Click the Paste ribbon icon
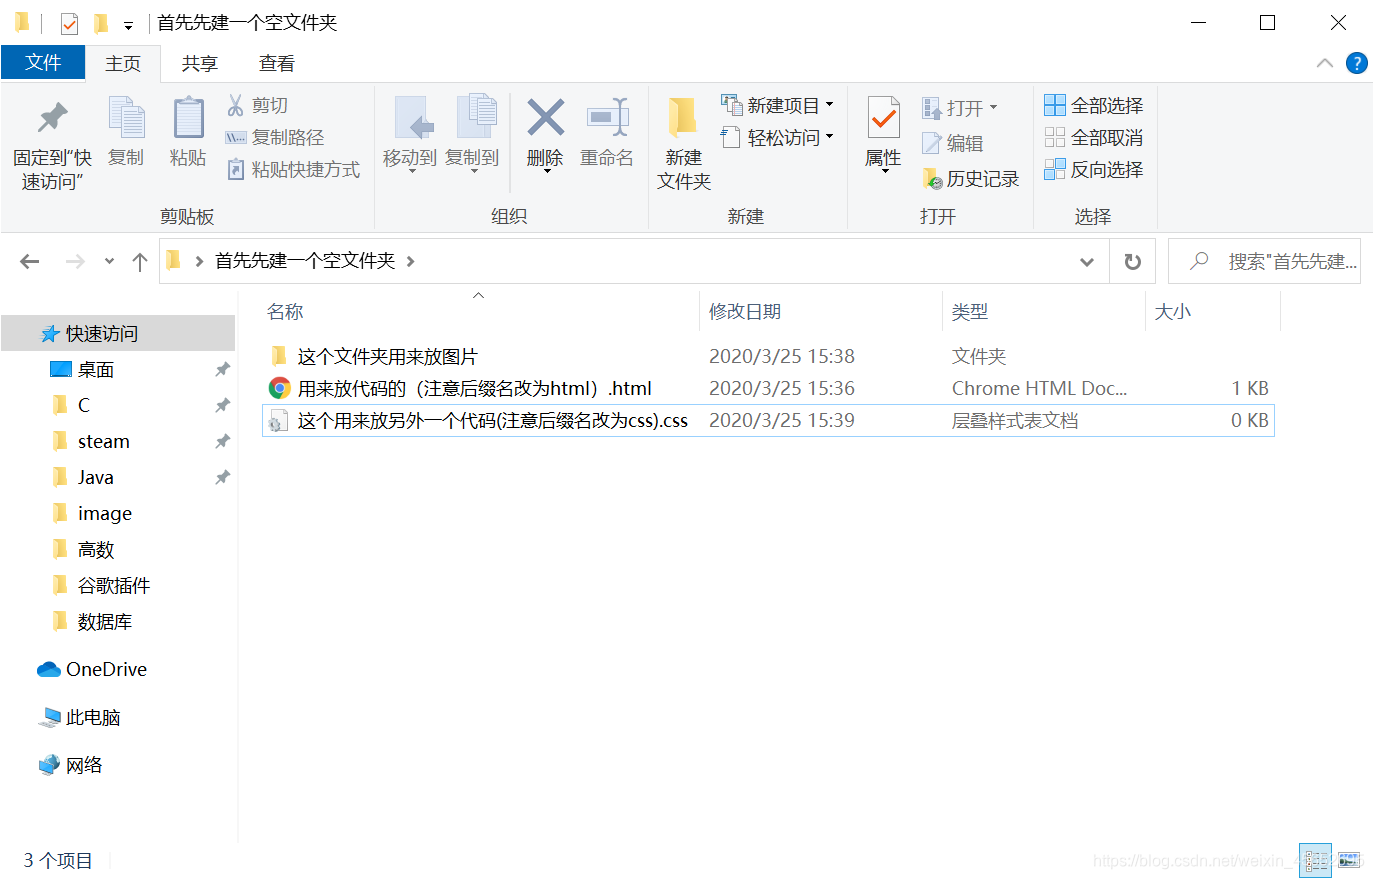The height and width of the screenshot is (879, 1374). click(x=188, y=132)
